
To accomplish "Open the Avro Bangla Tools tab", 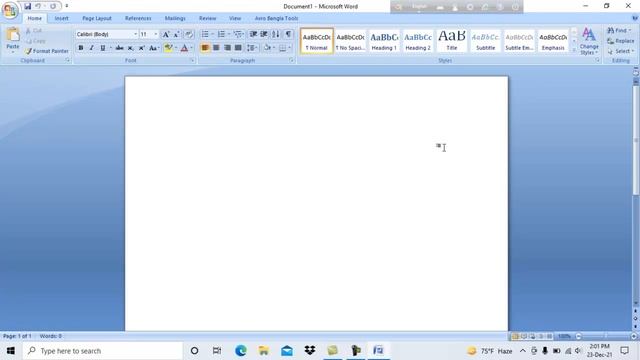I will pos(276,18).
